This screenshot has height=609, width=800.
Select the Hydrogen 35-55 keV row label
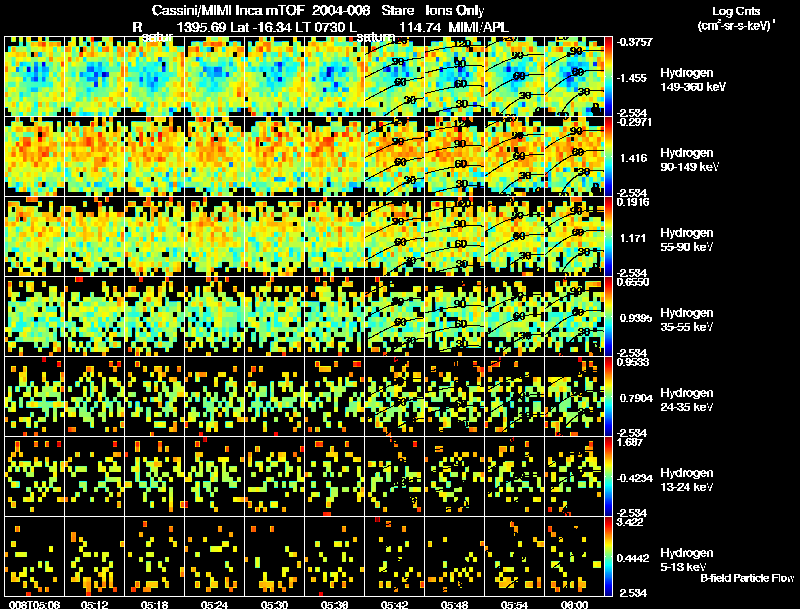tap(687, 320)
